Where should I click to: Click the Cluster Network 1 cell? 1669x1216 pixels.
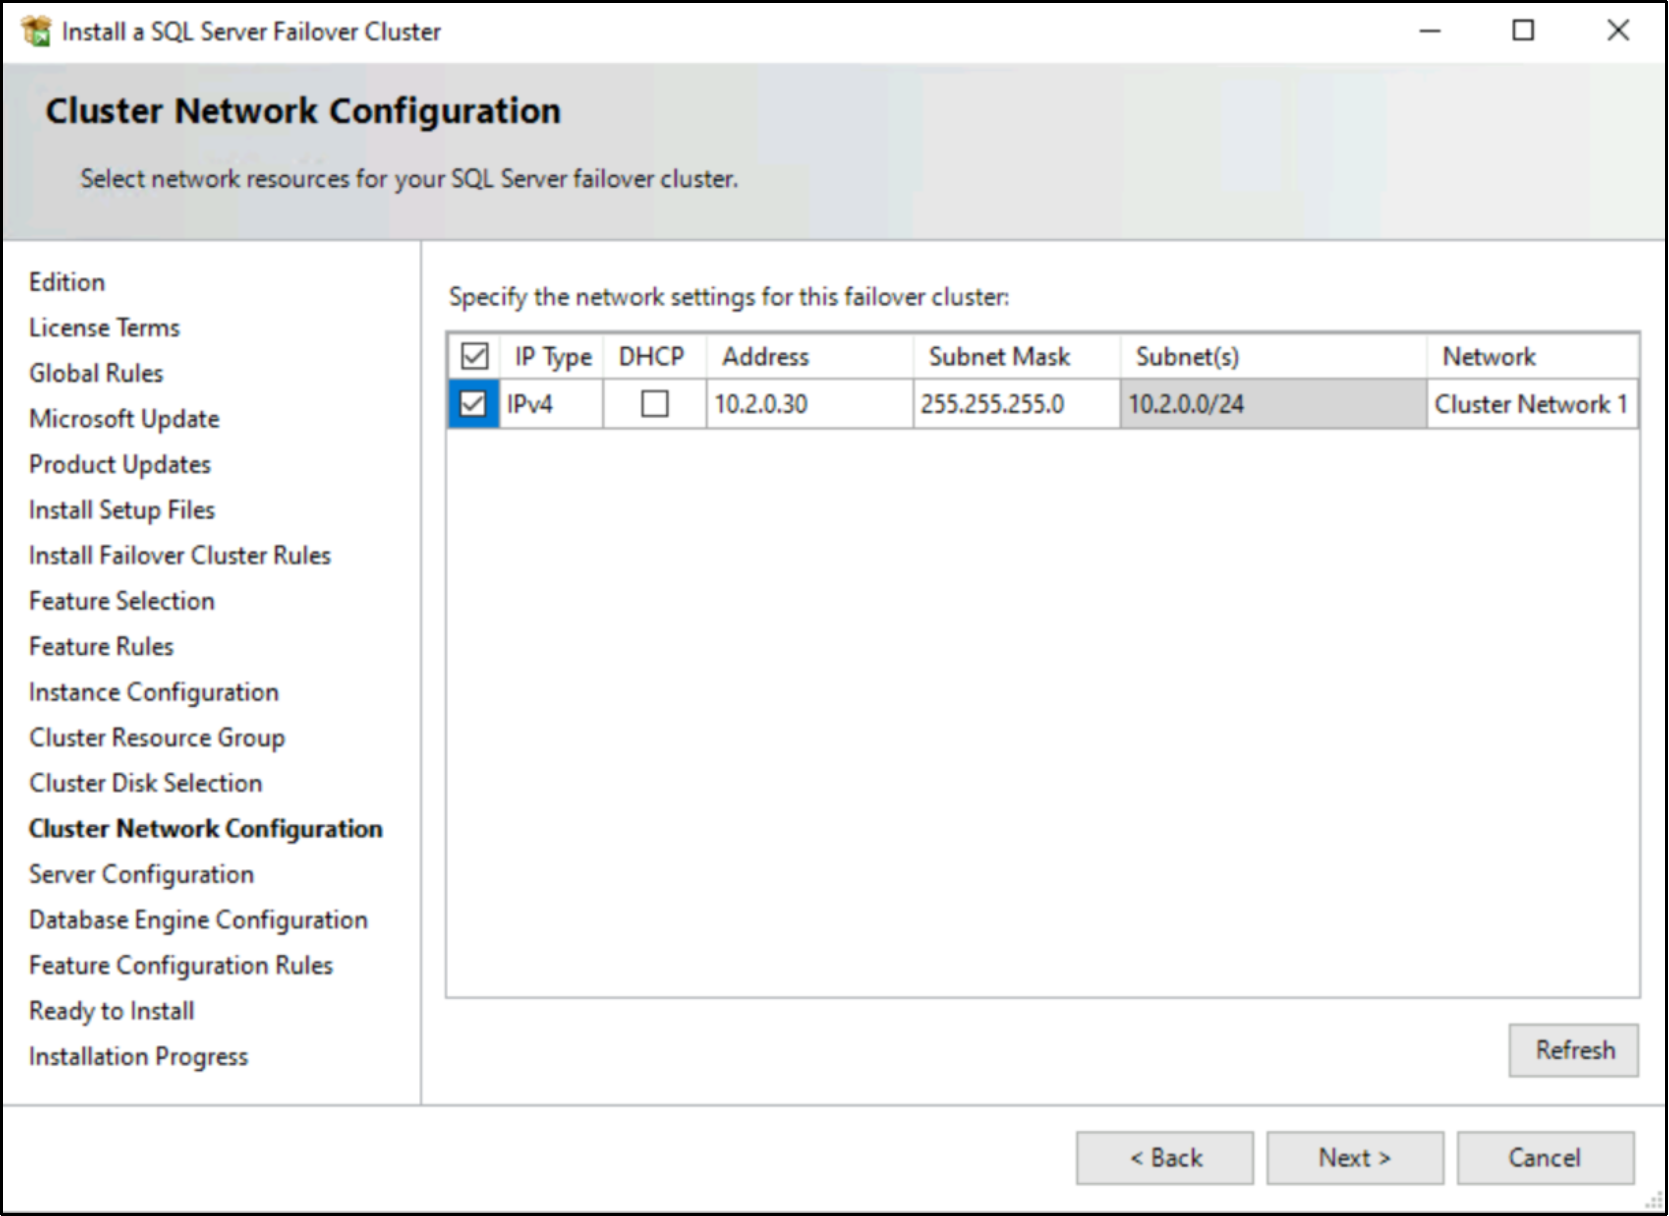[x=1532, y=404]
